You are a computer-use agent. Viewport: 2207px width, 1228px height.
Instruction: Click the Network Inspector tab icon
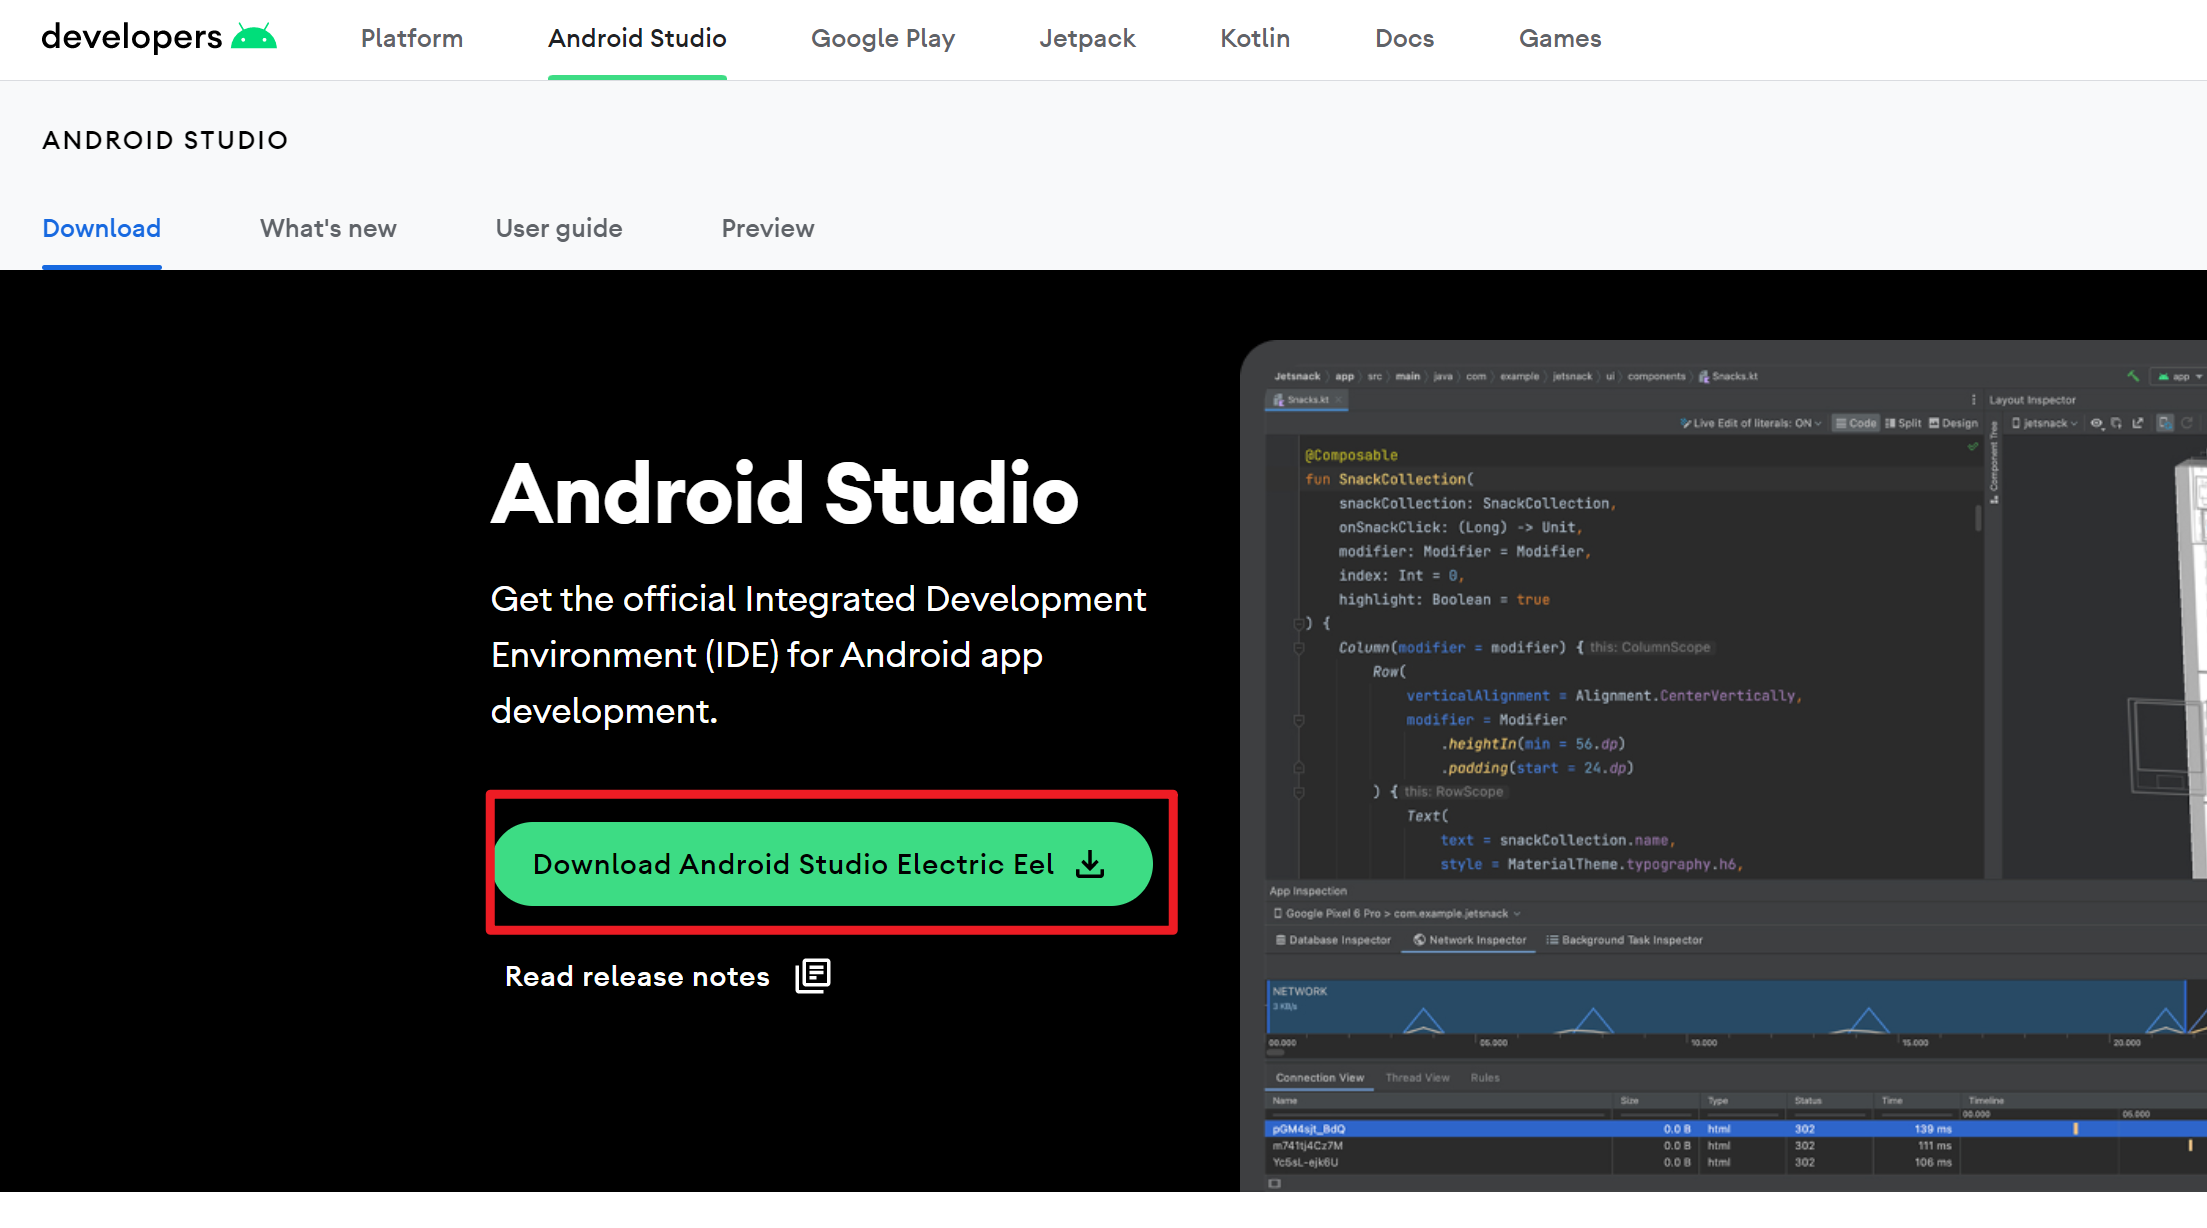click(1413, 939)
